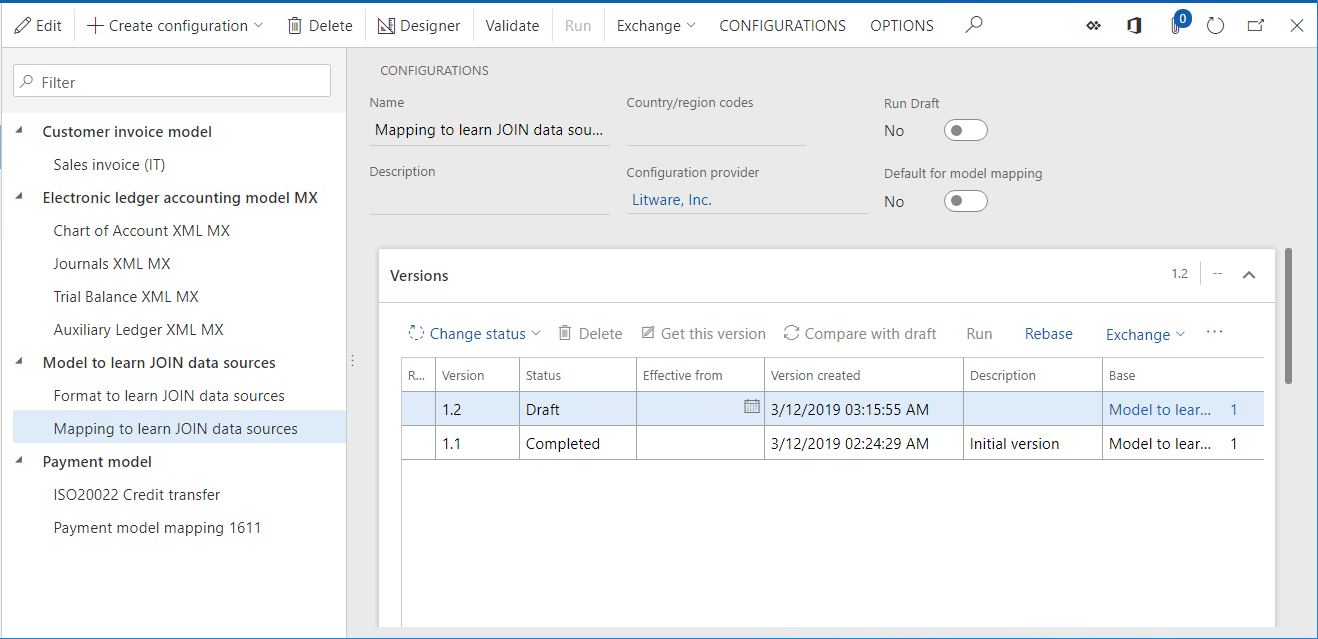The image size is (1318, 639).
Task: Click Get this version
Action: pyautogui.click(x=703, y=334)
